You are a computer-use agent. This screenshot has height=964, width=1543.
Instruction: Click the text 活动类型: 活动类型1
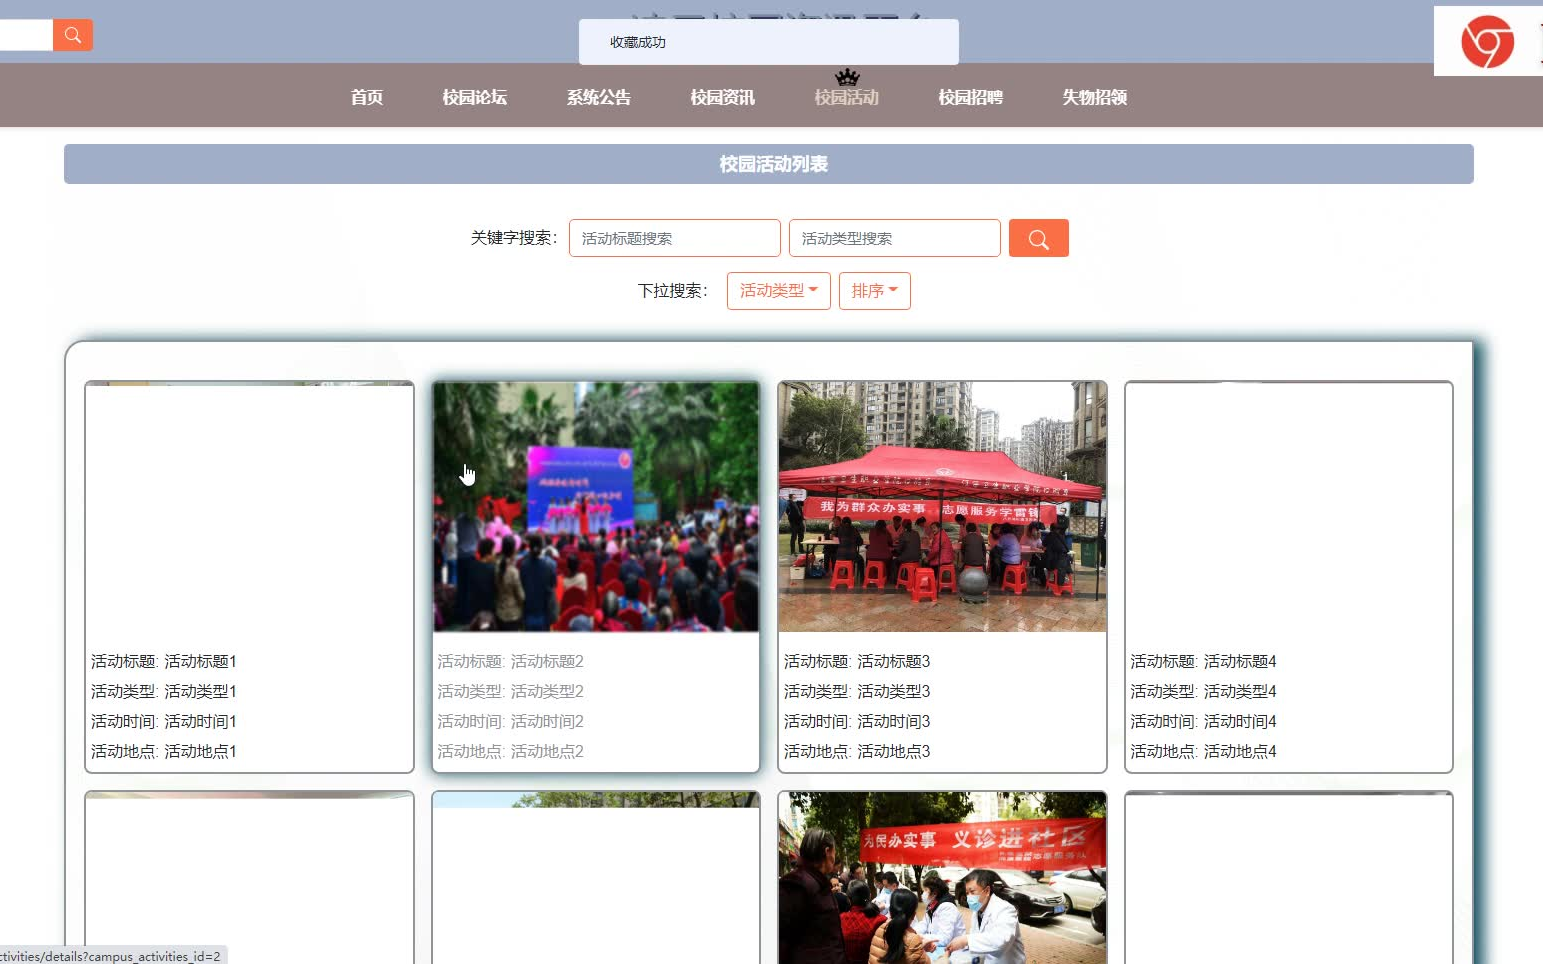pos(164,691)
